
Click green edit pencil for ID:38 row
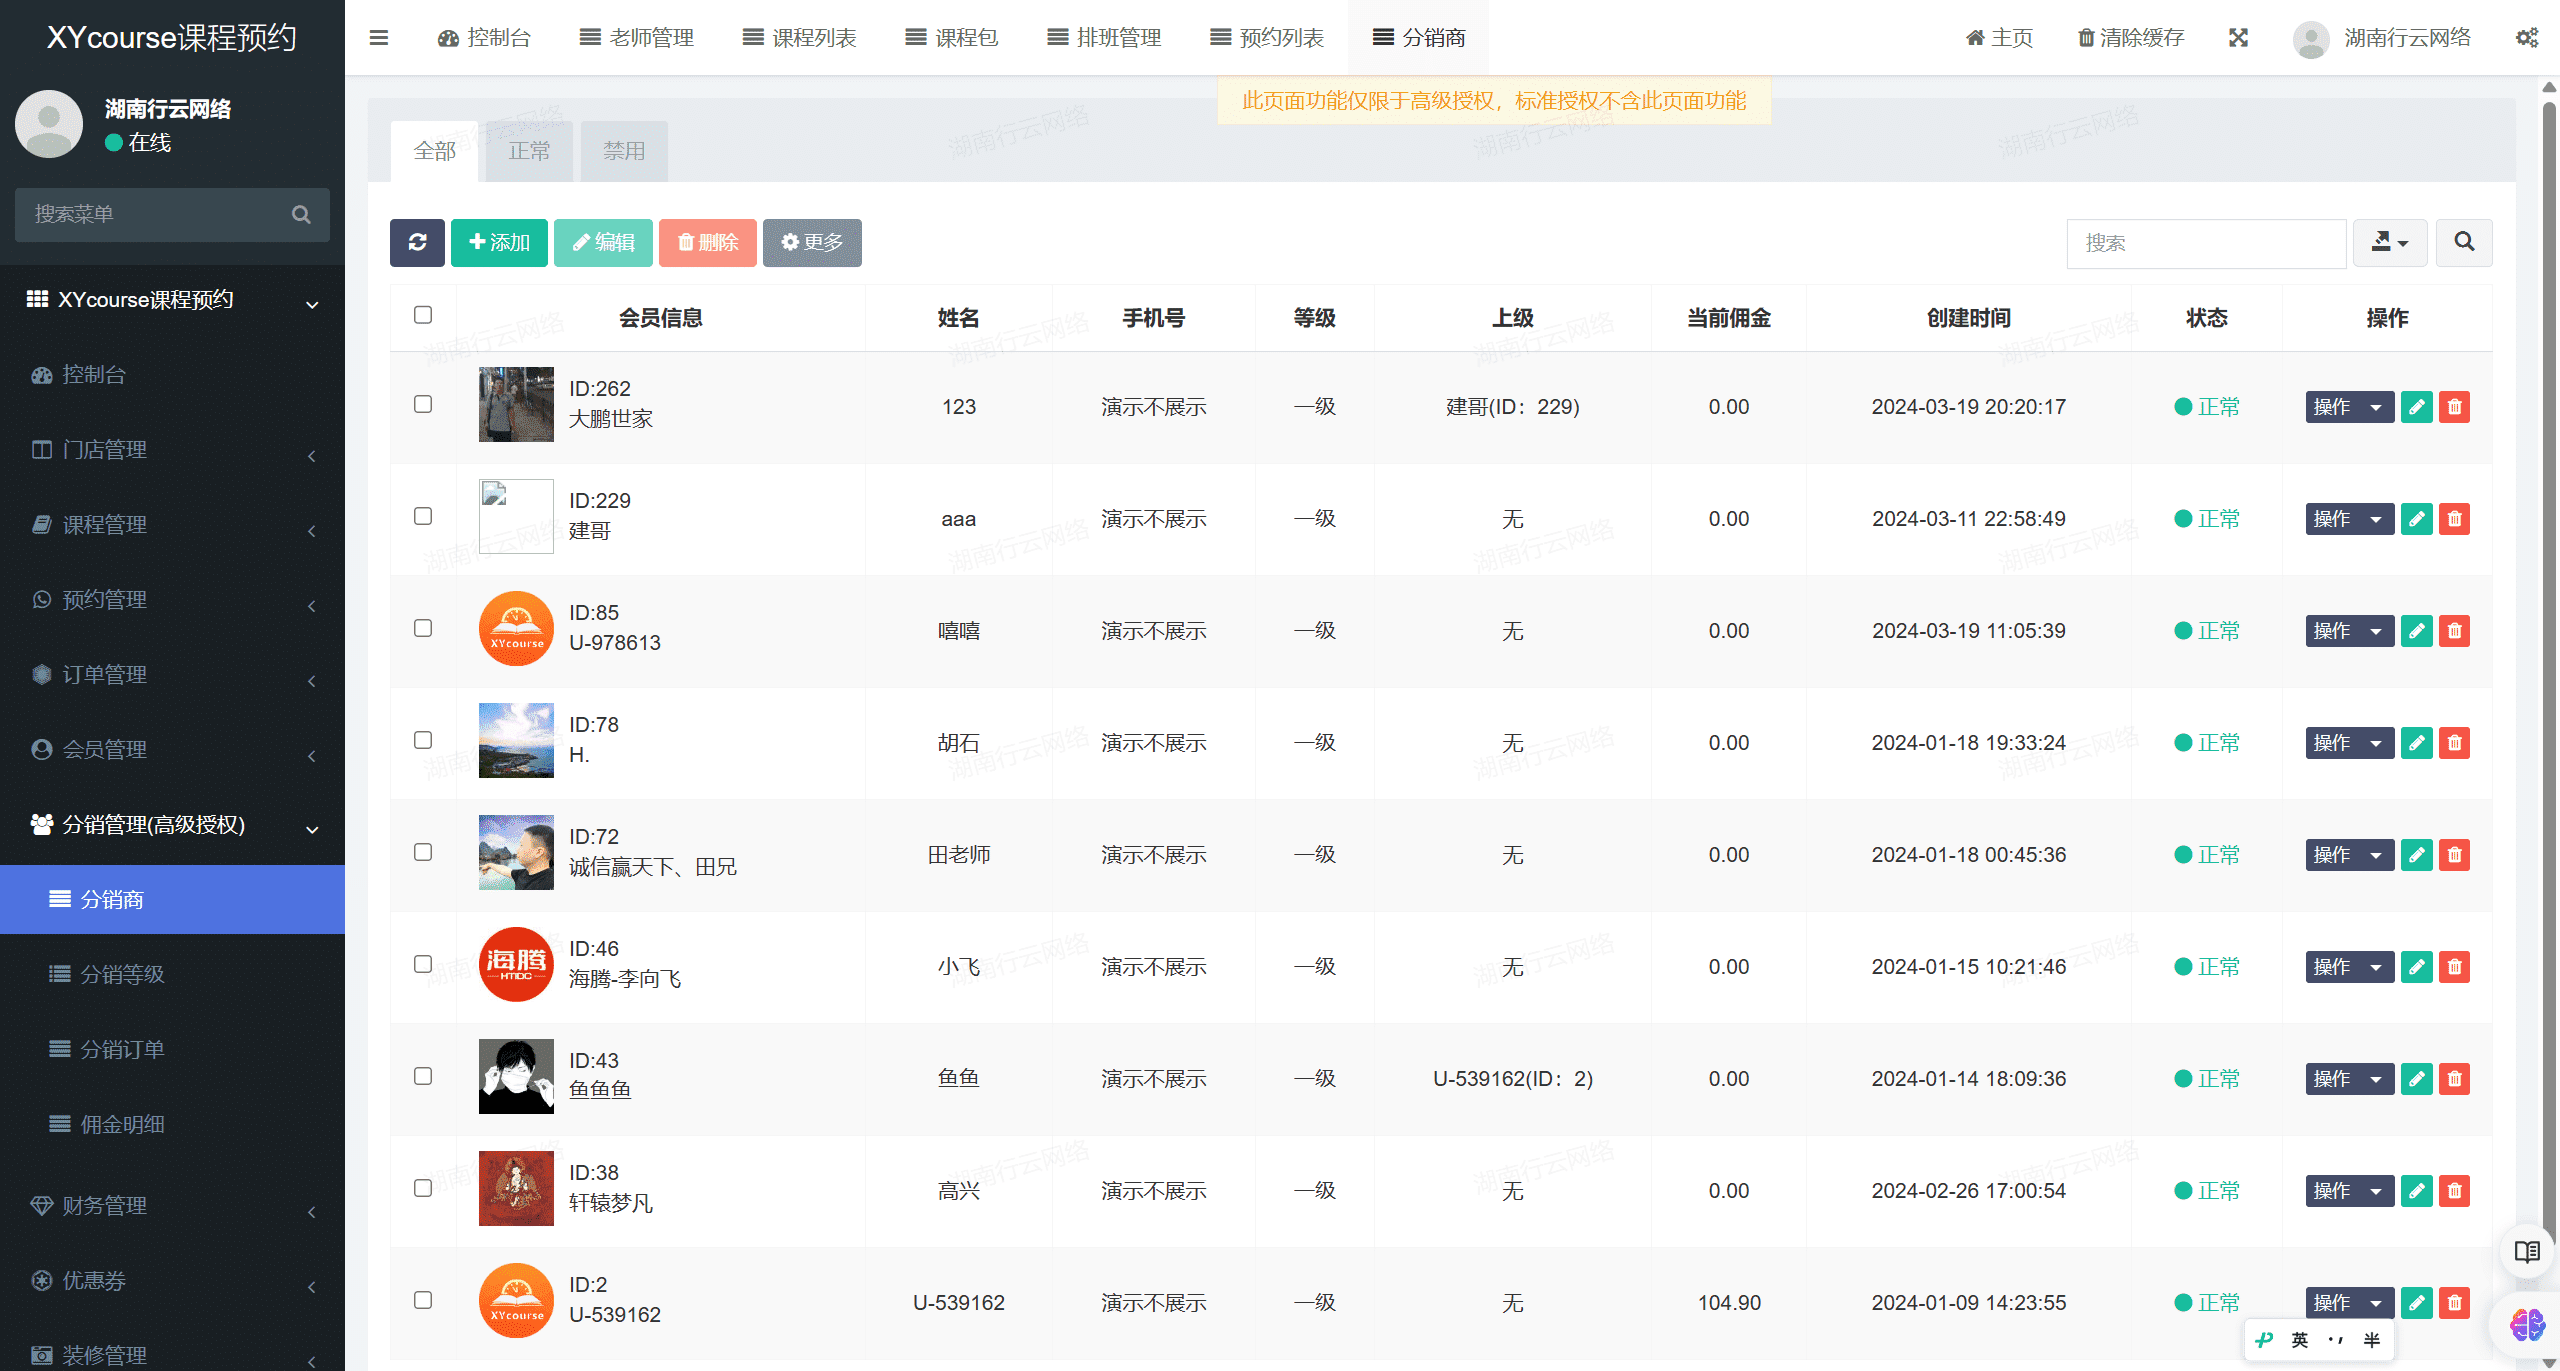(x=2416, y=1191)
